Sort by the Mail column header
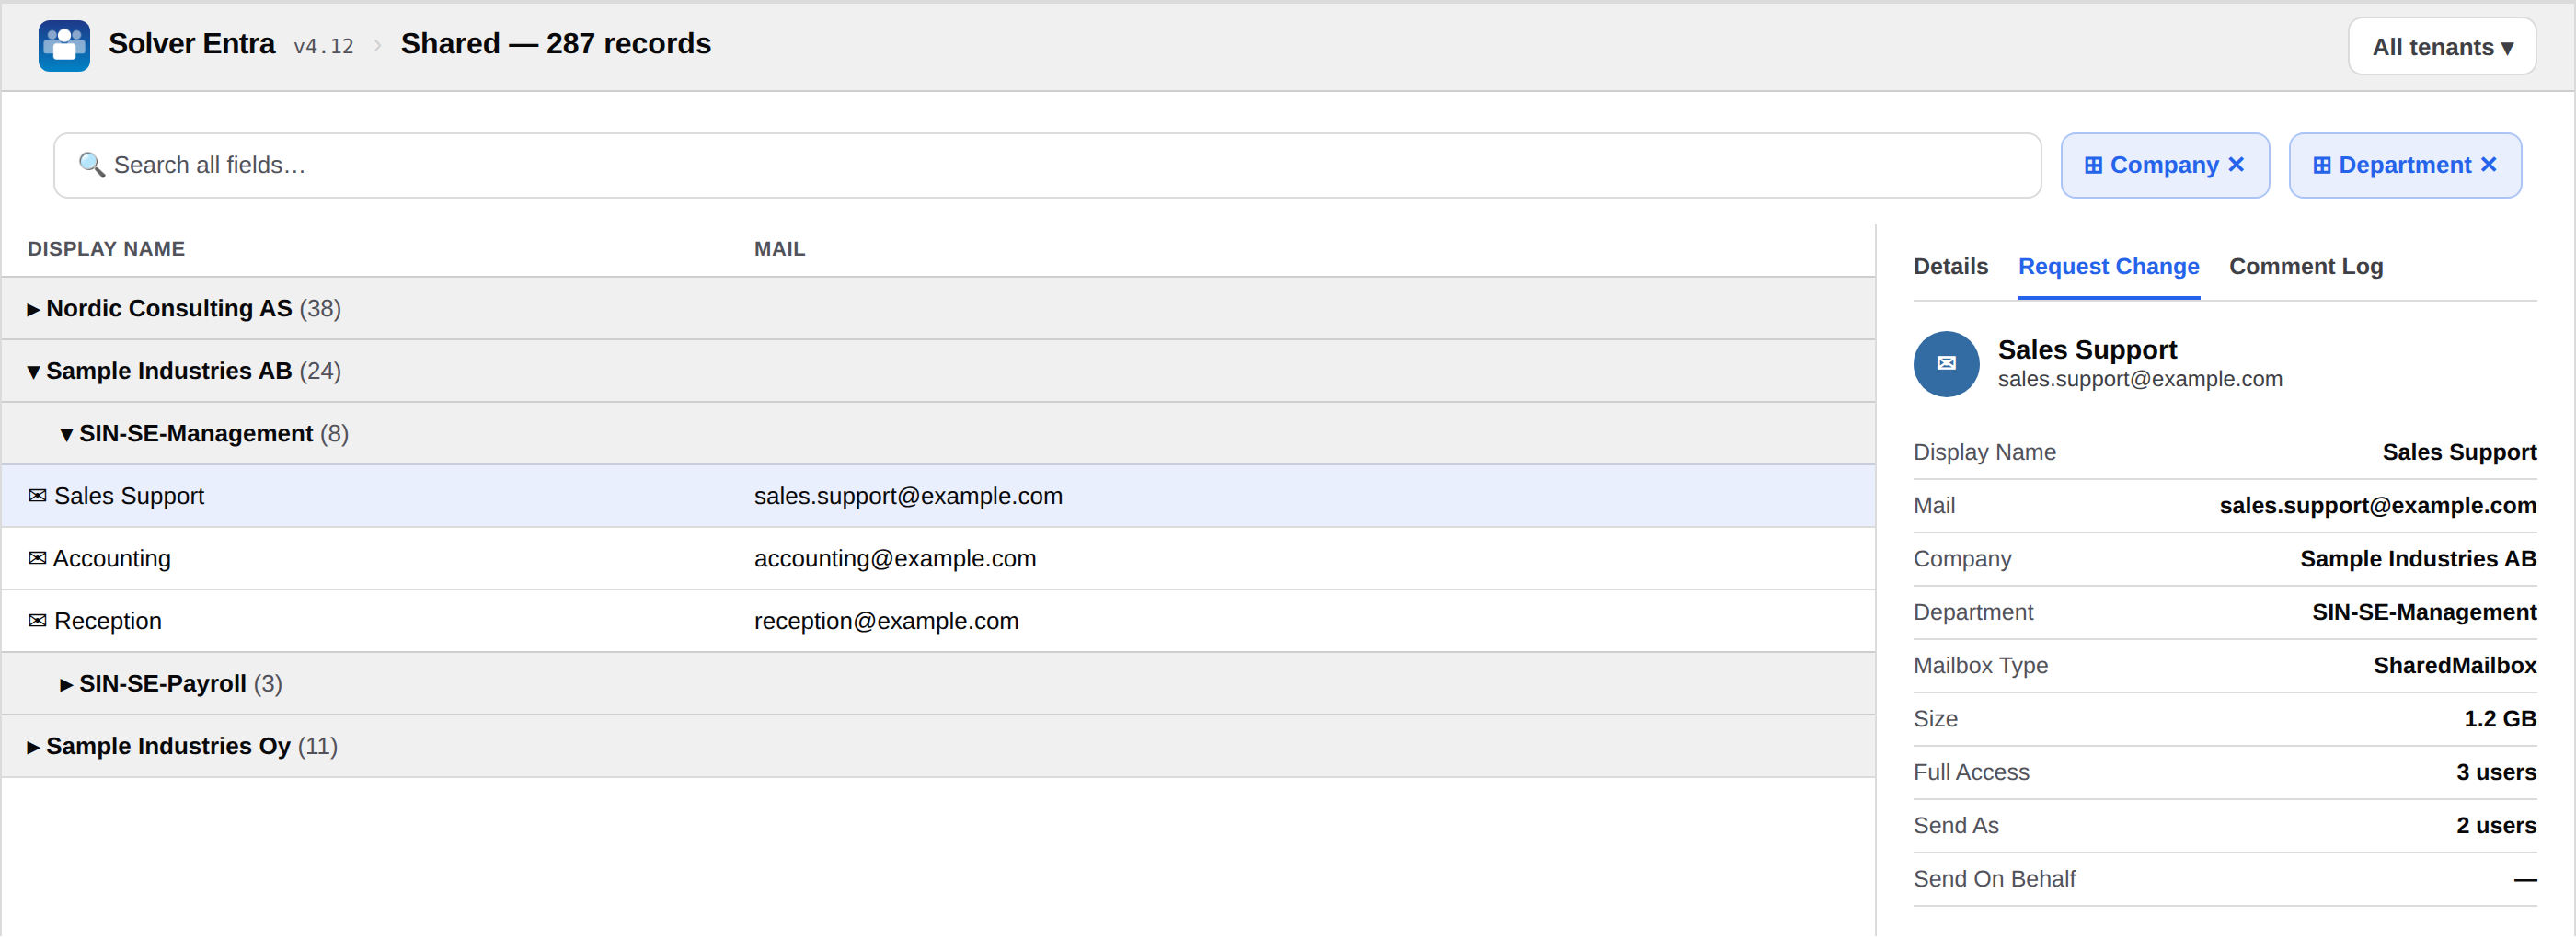Image resolution: width=2576 pixels, height=938 pixels. (x=779, y=249)
